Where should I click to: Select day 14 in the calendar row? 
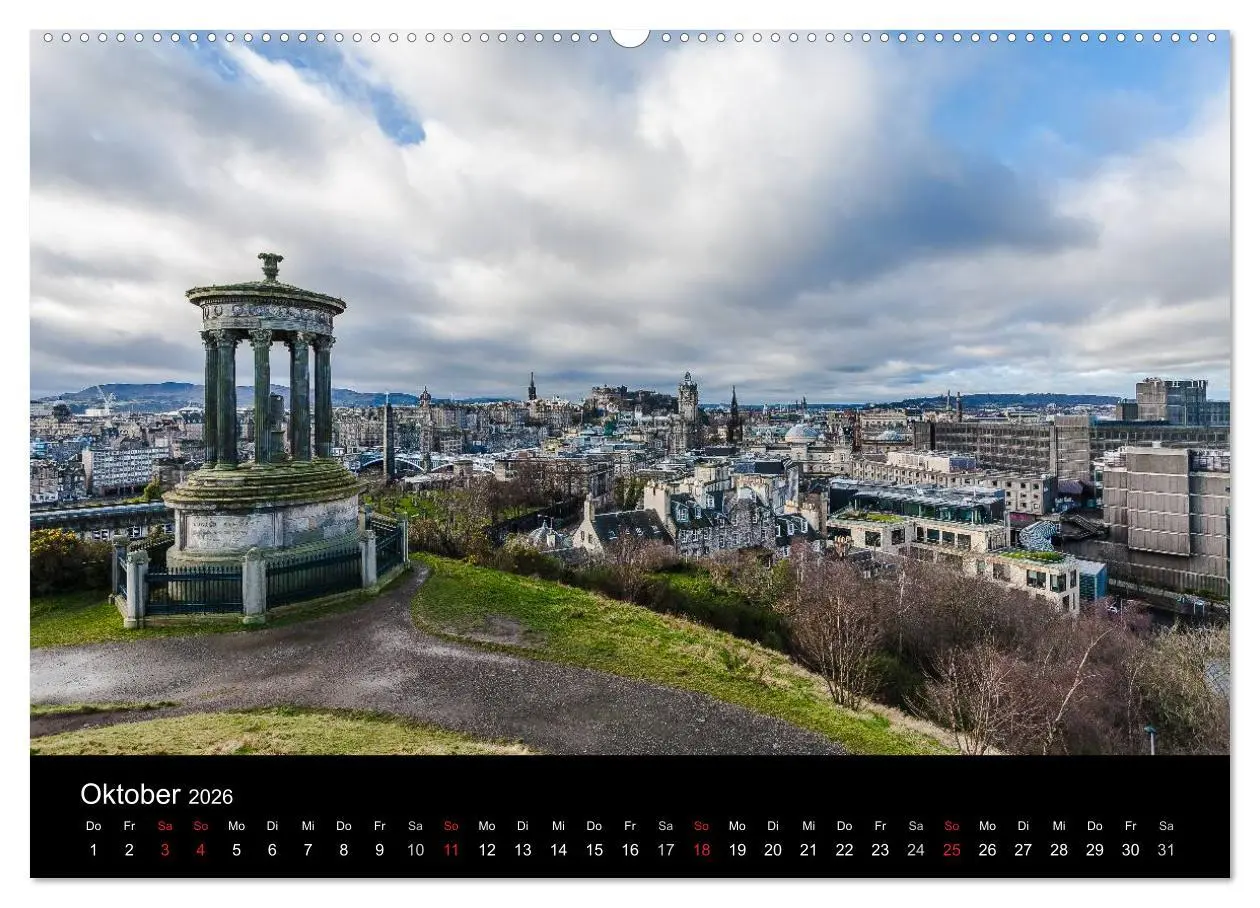558,850
